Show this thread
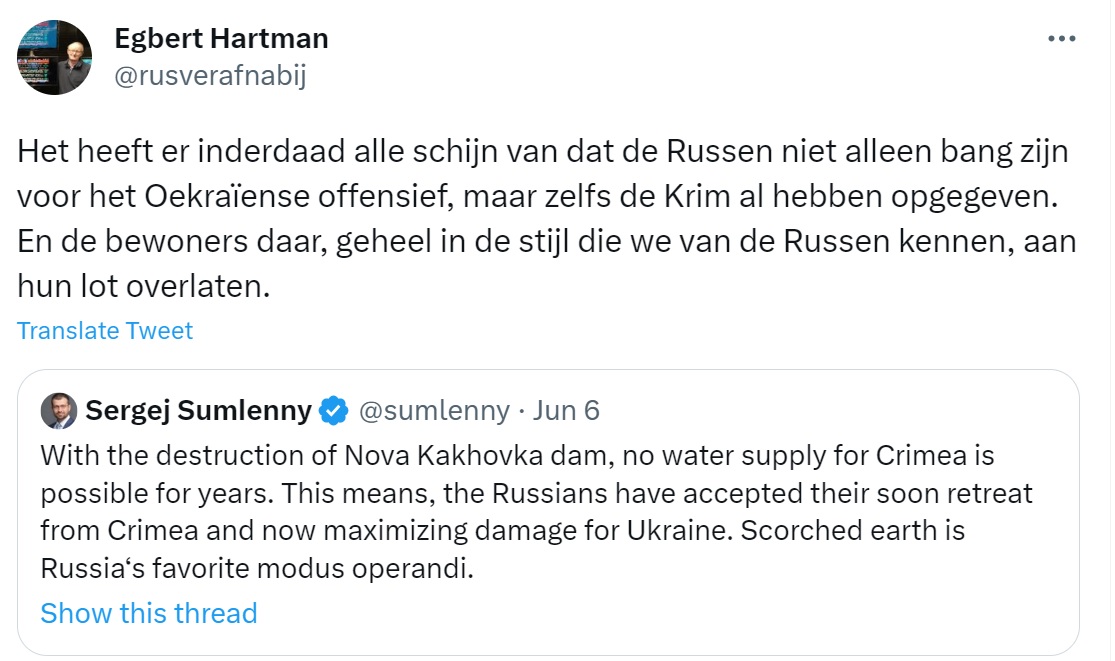Image resolution: width=1115 pixels, height=661 pixels. pos(149,613)
